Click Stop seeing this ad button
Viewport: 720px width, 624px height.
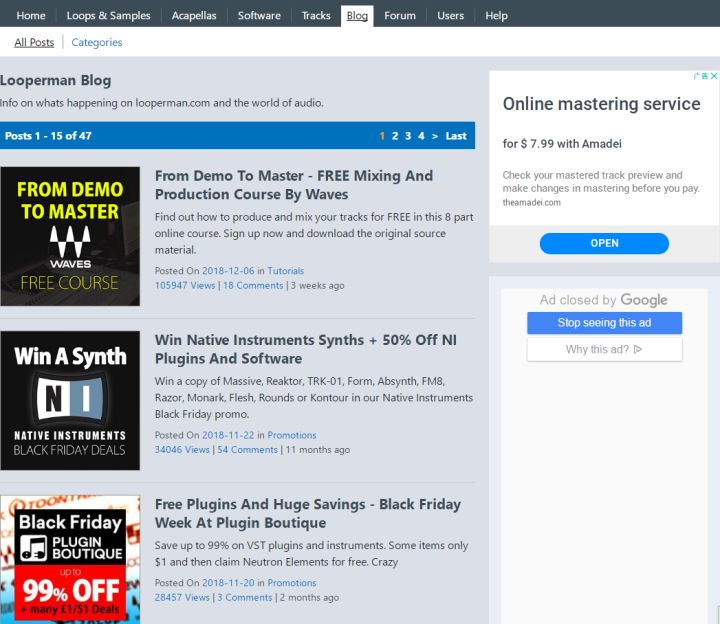tap(604, 323)
